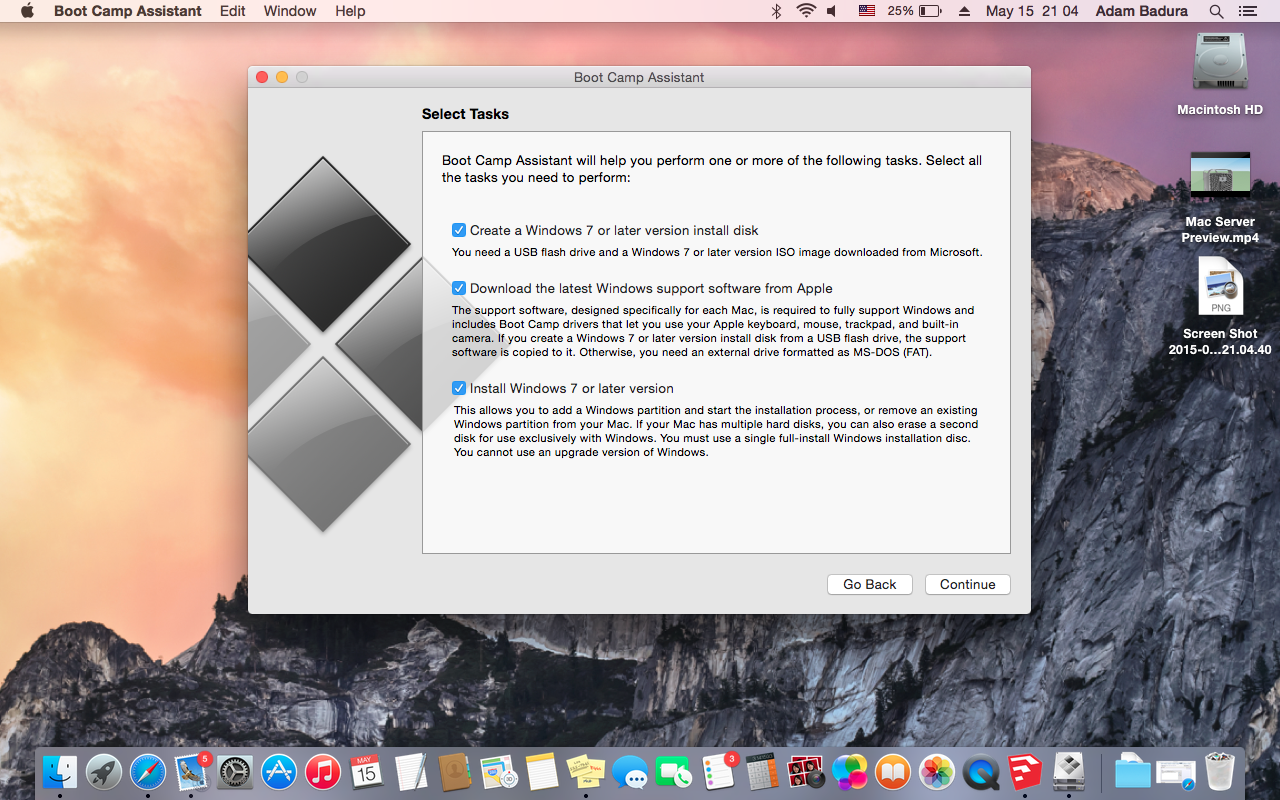Click the Wi-Fi status icon

point(806,11)
